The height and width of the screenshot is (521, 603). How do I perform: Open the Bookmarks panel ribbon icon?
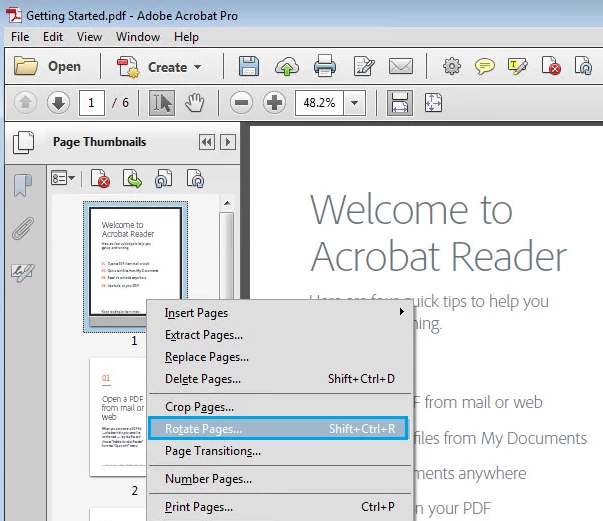pyautogui.click(x=23, y=185)
